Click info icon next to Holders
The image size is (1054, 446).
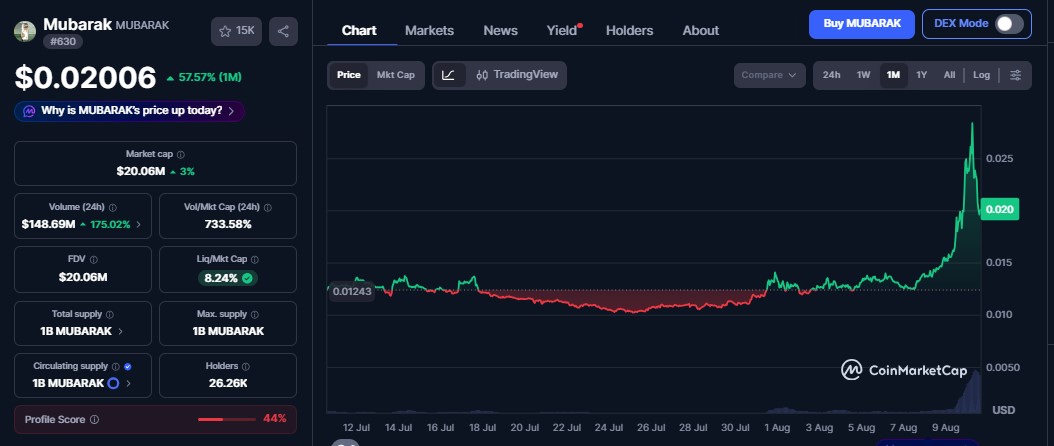click(x=245, y=367)
